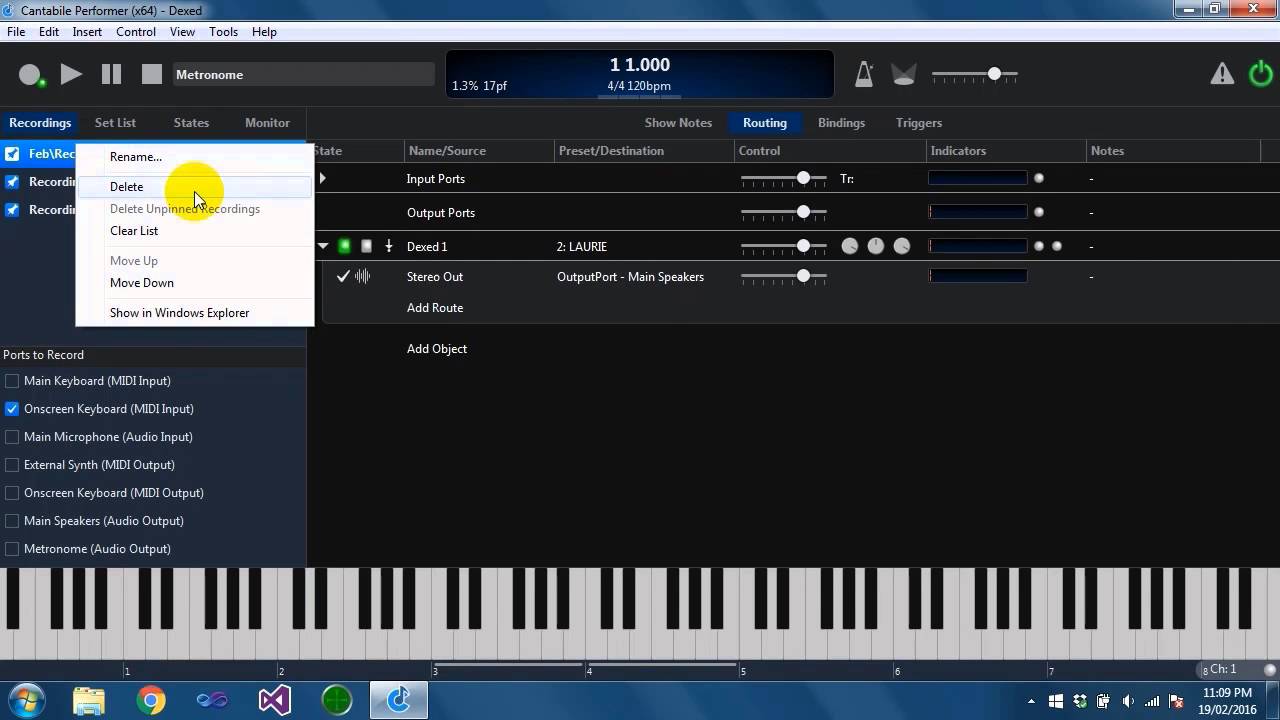This screenshot has height=720, width=1280.
Task: Check External Synth (MIDI Output) port
Action: click(12, 465)
